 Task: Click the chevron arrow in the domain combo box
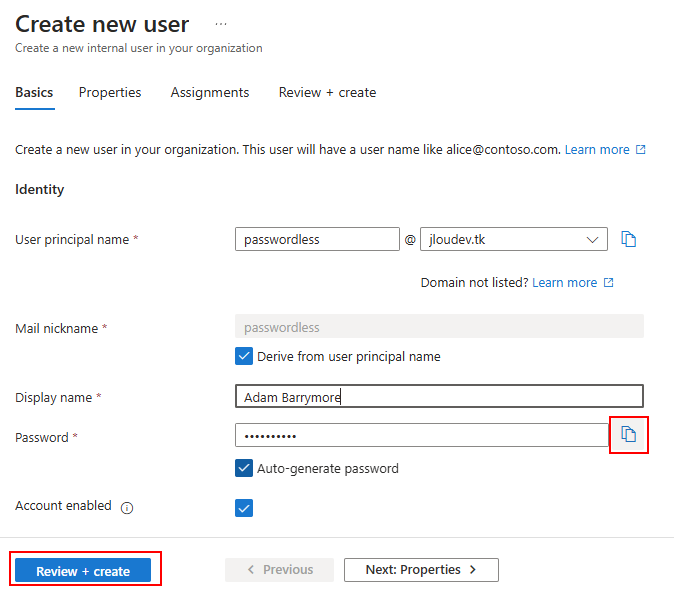coord(592,239)
